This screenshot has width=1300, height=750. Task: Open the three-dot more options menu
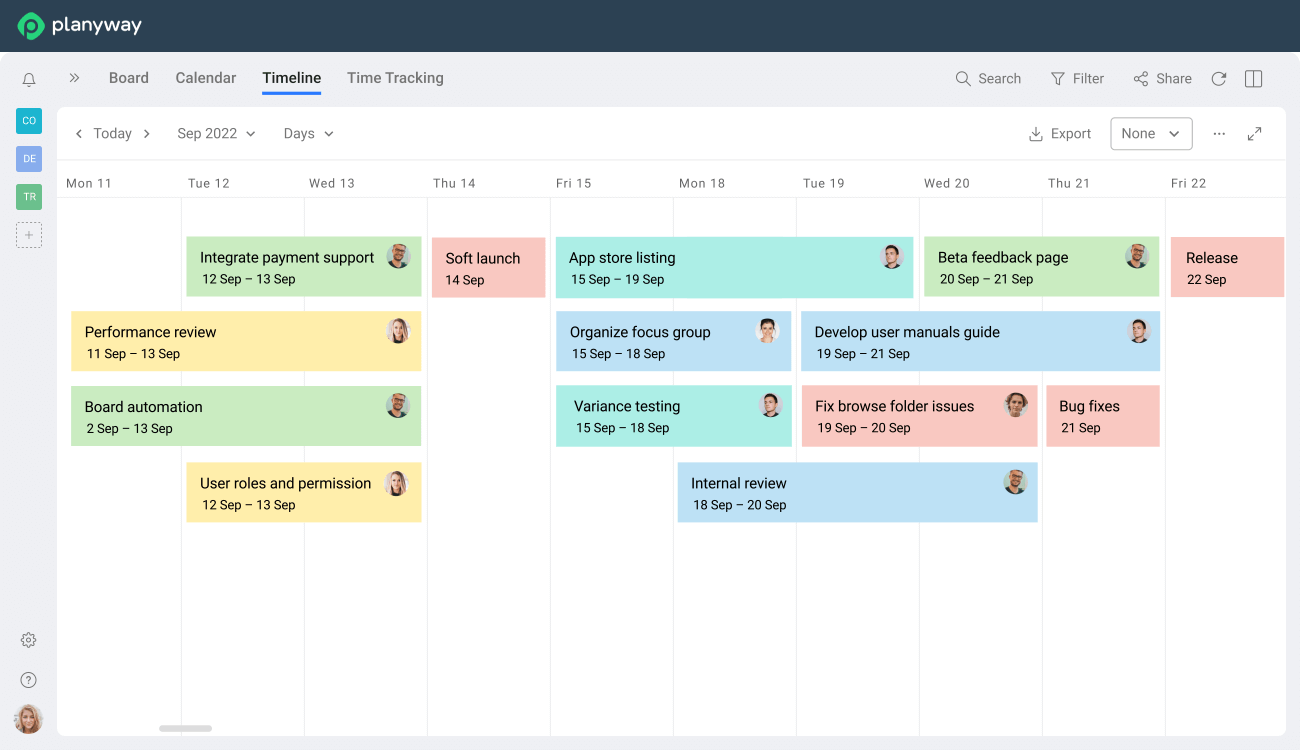point(1219,134)
